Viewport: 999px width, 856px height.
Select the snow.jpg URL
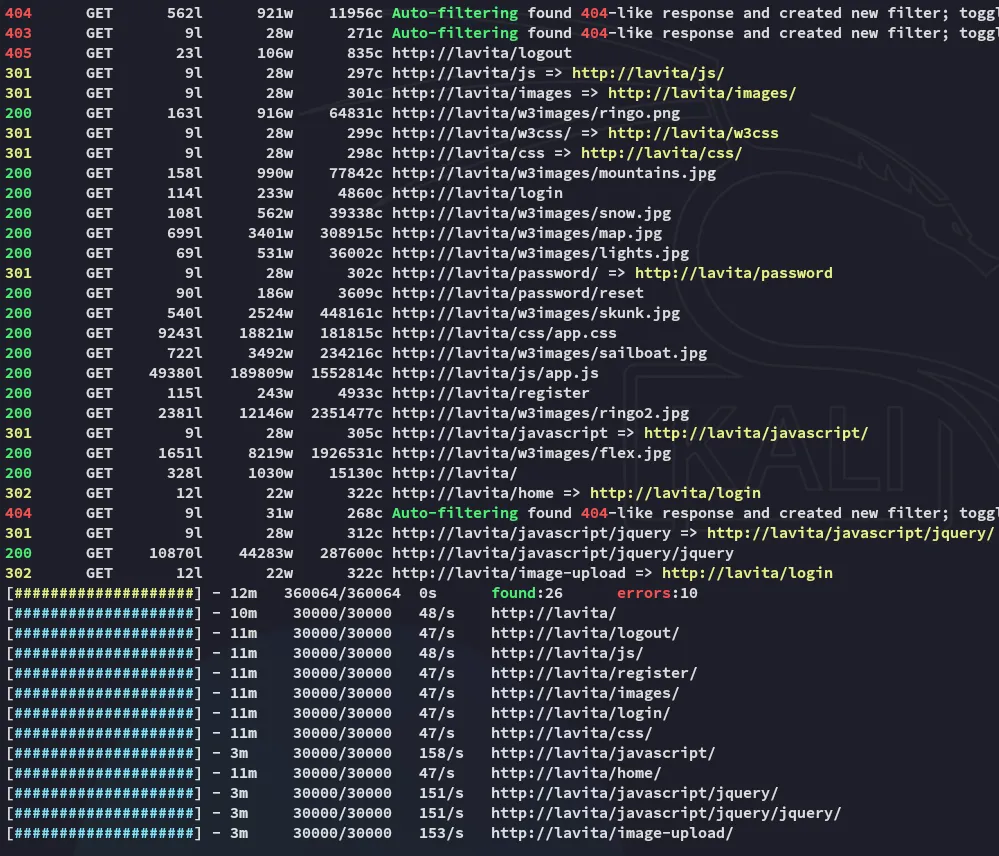coord(531,213)
